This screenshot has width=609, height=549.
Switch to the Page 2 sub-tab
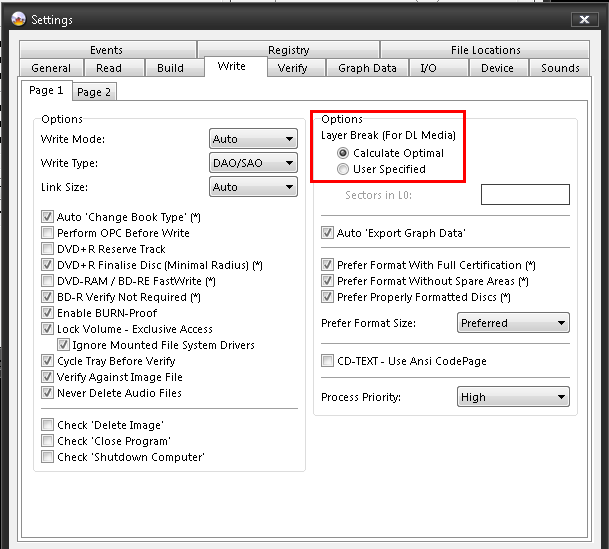point(94,92)
